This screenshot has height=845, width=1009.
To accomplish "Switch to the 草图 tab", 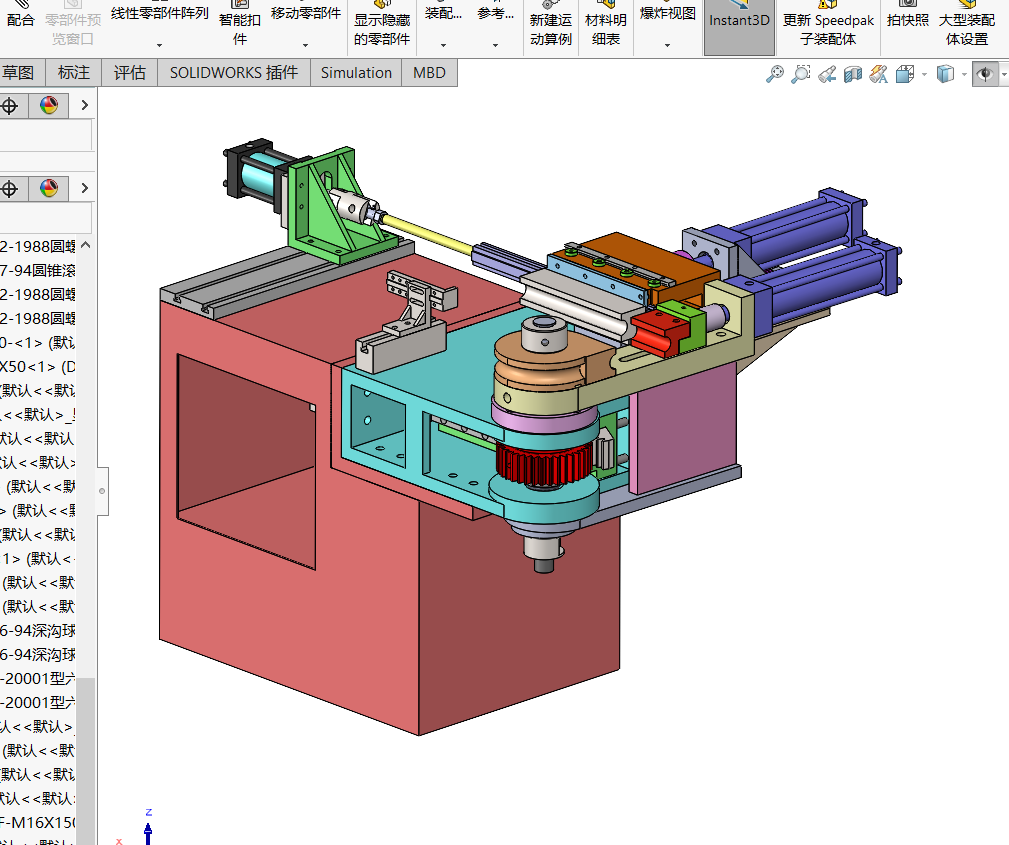I will click(x=18, y=73).
